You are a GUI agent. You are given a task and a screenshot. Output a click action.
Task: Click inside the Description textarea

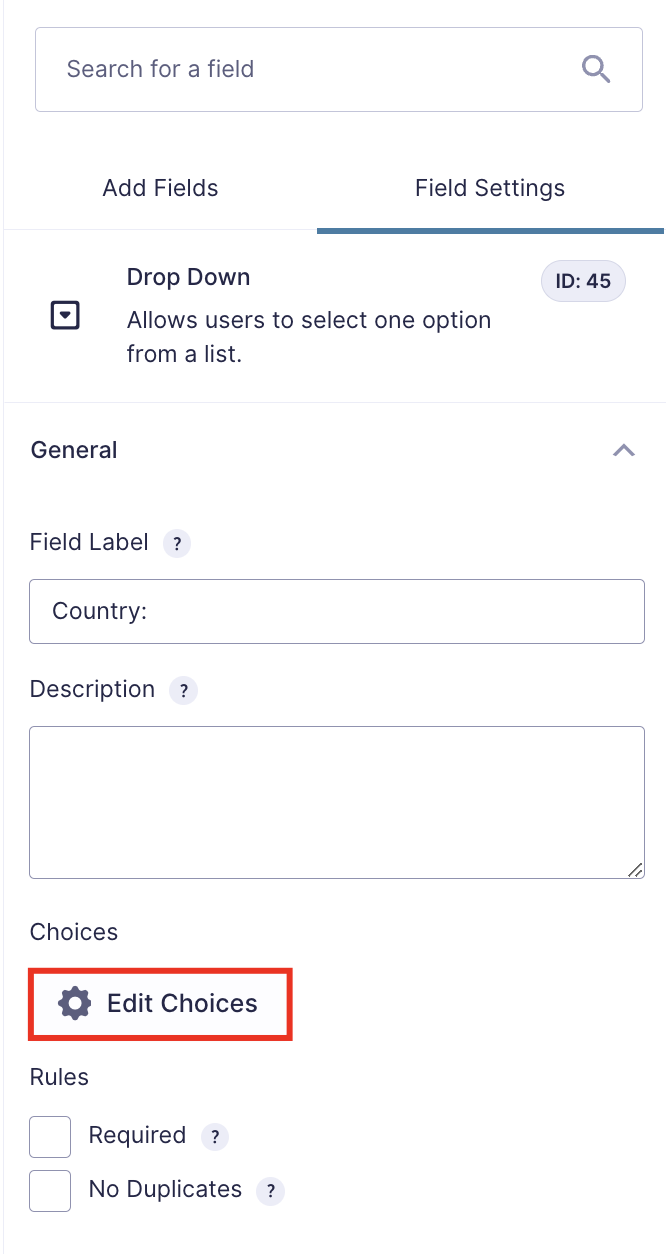(x=337, y=802)
